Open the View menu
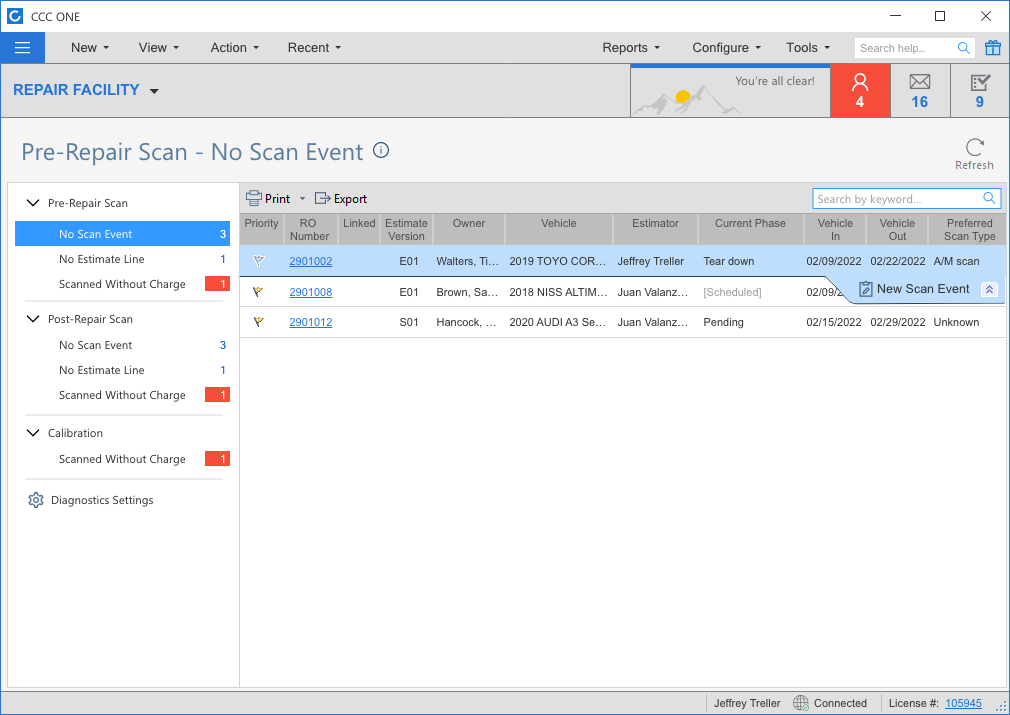This screenshot has height=715, width=1010. click(158, 48)
